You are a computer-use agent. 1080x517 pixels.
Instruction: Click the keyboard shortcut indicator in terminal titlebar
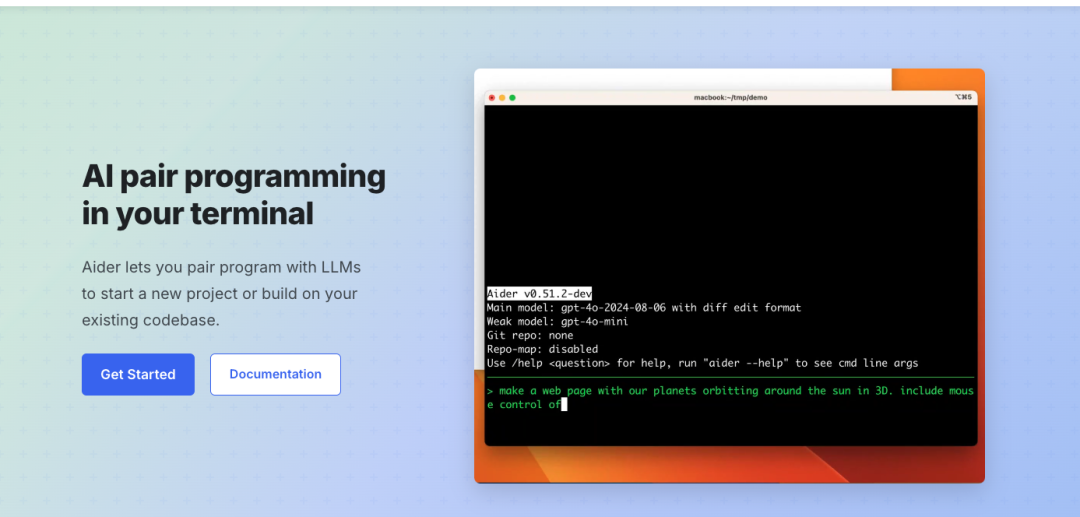963,98
